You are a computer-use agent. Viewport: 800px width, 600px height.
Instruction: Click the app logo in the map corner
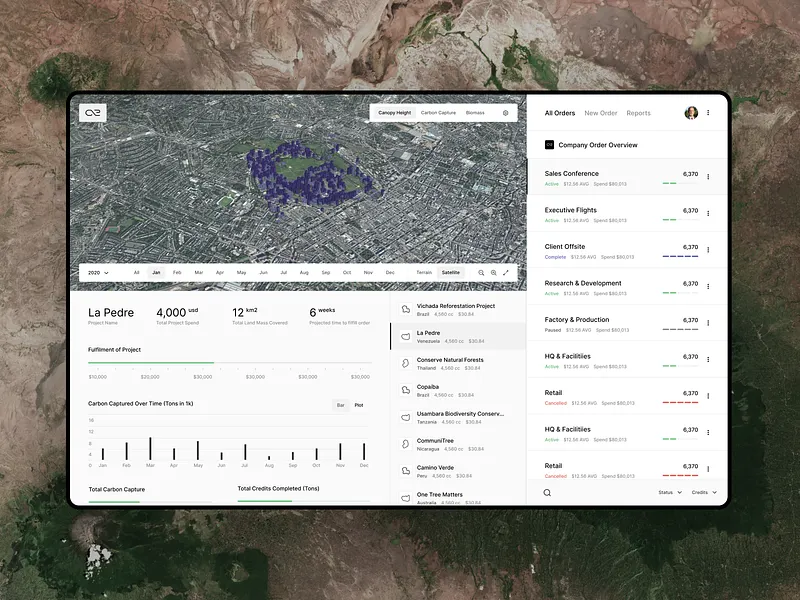[x=93, y=113]
